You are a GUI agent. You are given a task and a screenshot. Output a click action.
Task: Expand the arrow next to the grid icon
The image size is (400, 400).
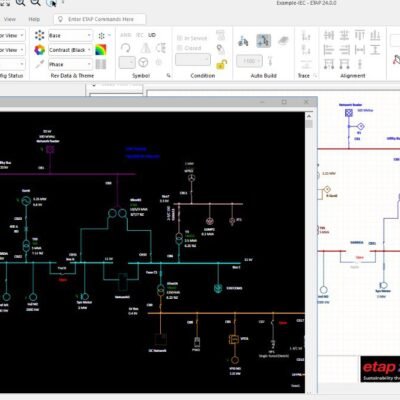(109, 35)
